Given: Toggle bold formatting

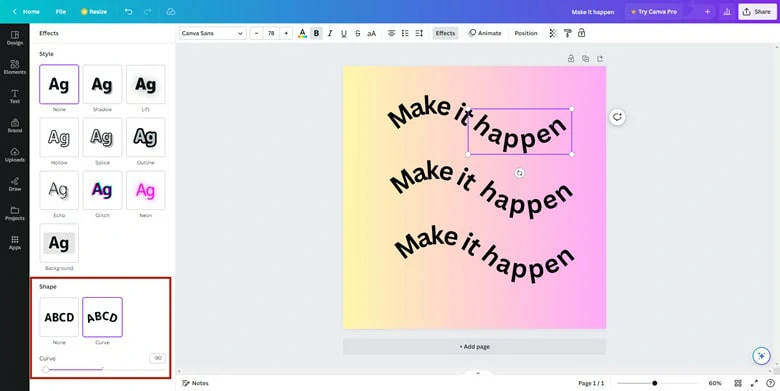Looking at the screenshot, I should tap(316, 33).
